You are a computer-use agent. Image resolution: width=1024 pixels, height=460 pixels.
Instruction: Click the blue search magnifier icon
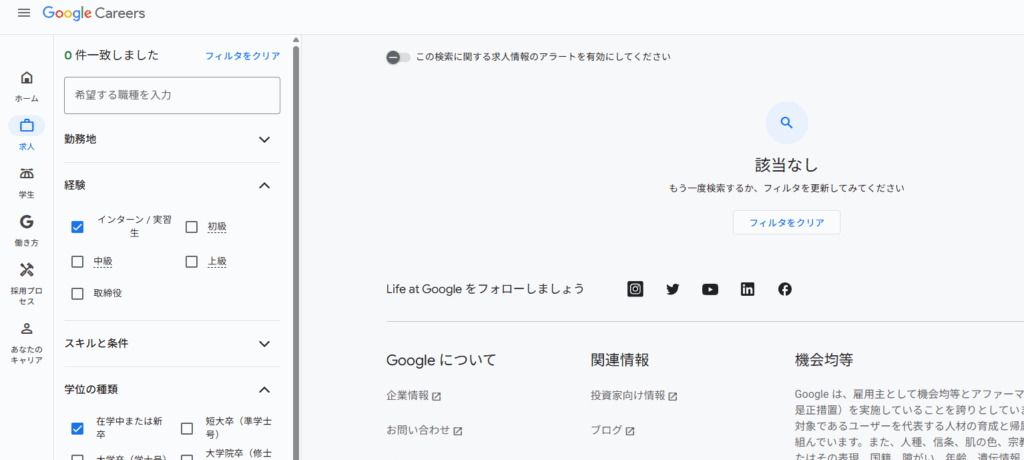tap(786, 122)
